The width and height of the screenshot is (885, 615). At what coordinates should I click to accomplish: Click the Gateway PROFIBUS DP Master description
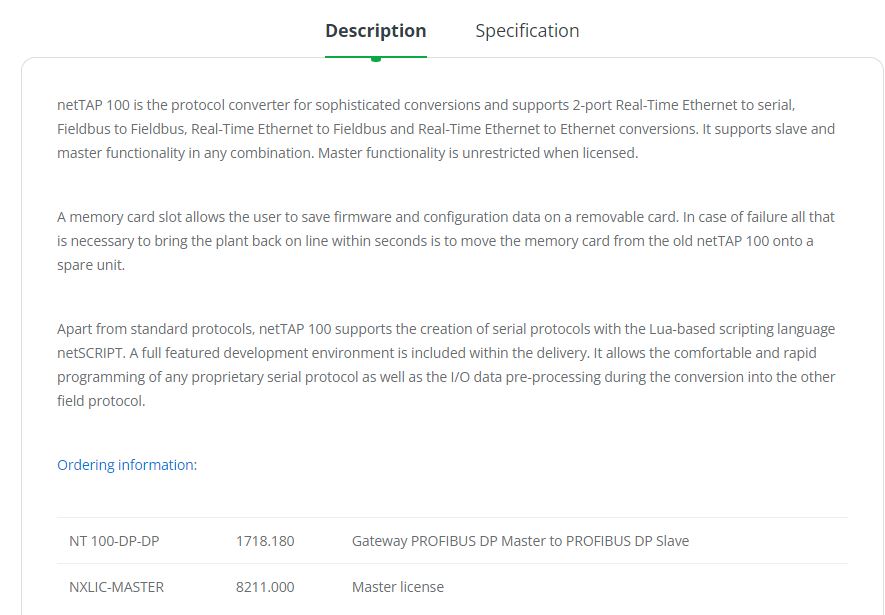pyautogui.click(x=520, y=541)
